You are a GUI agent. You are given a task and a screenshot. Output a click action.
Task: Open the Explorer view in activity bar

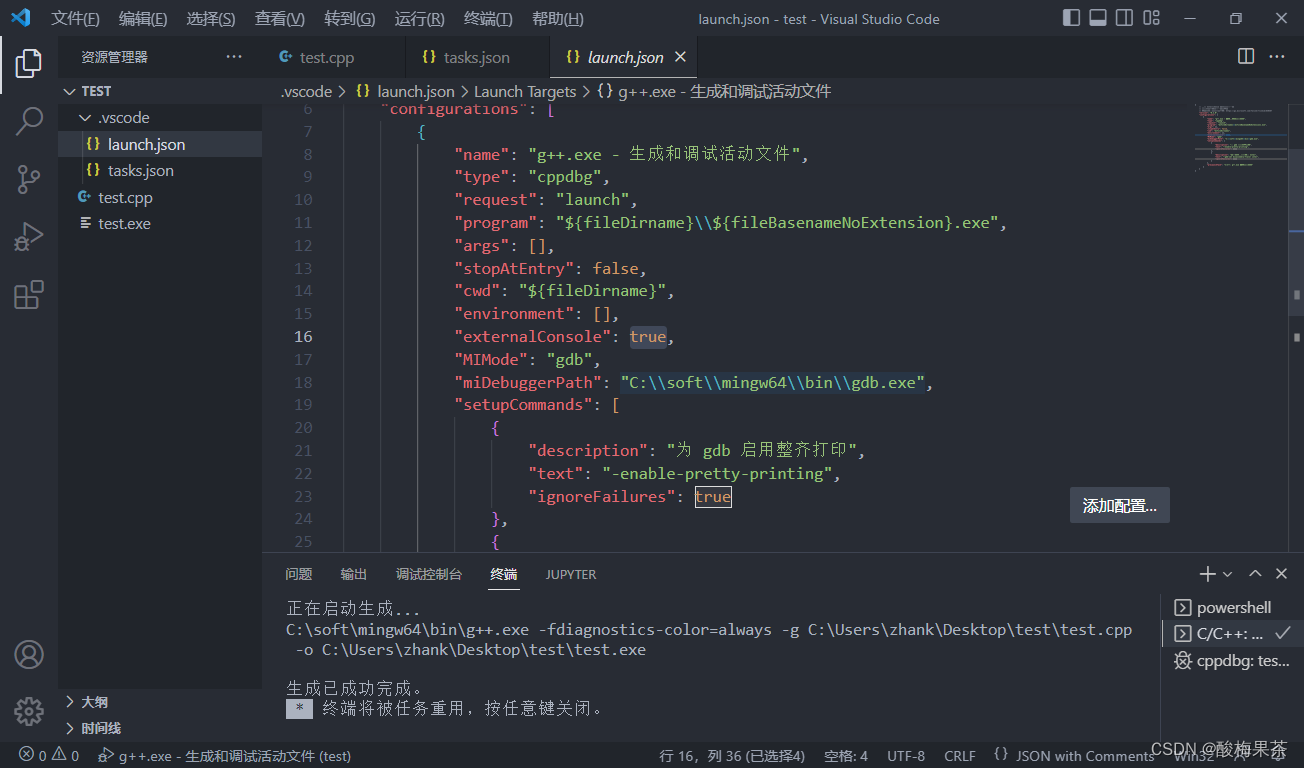(x=28, y=64)
